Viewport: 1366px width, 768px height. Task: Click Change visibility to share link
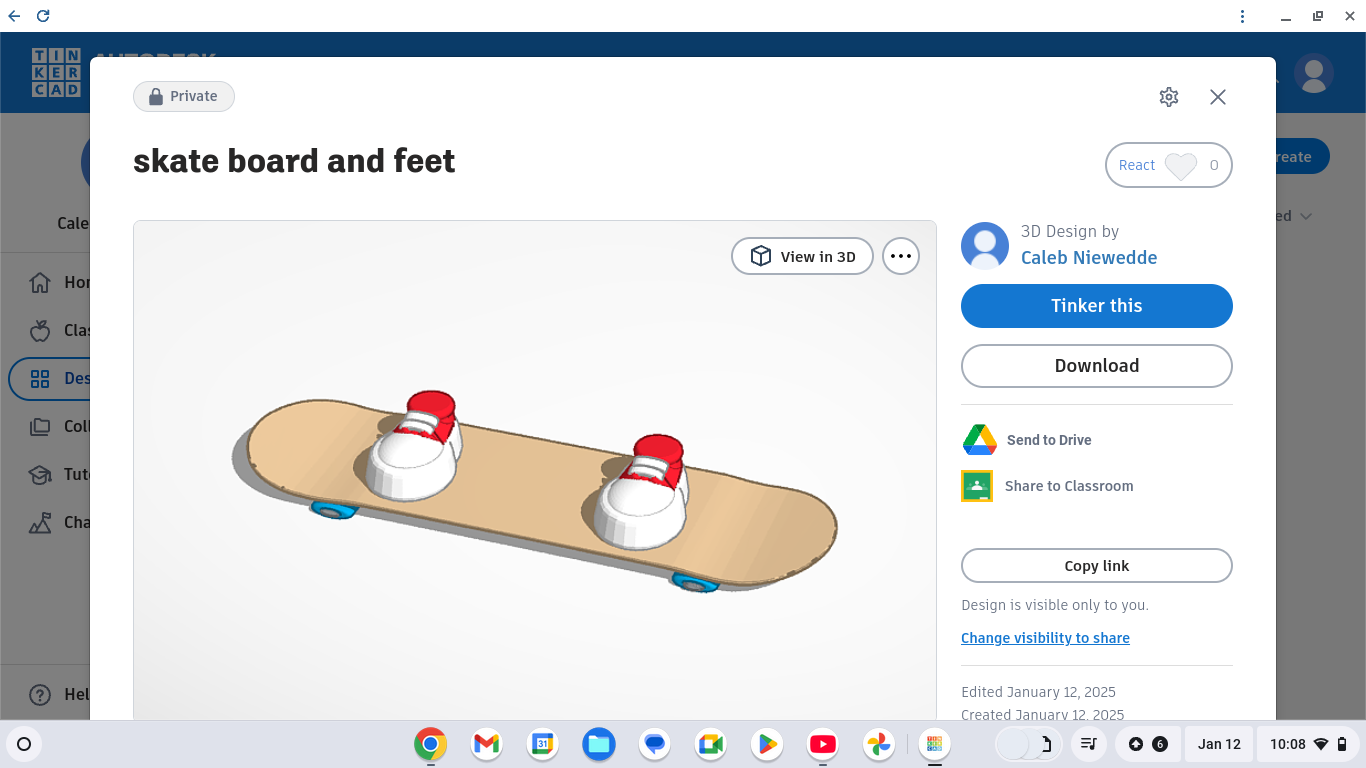[1045, 638]
